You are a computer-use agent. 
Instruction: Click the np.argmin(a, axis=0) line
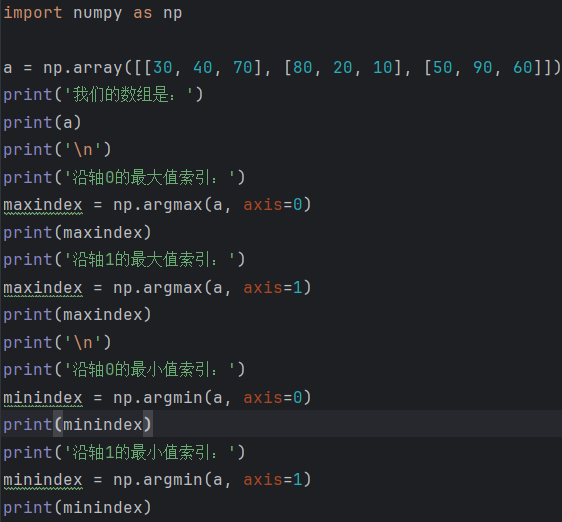[157, 398]
